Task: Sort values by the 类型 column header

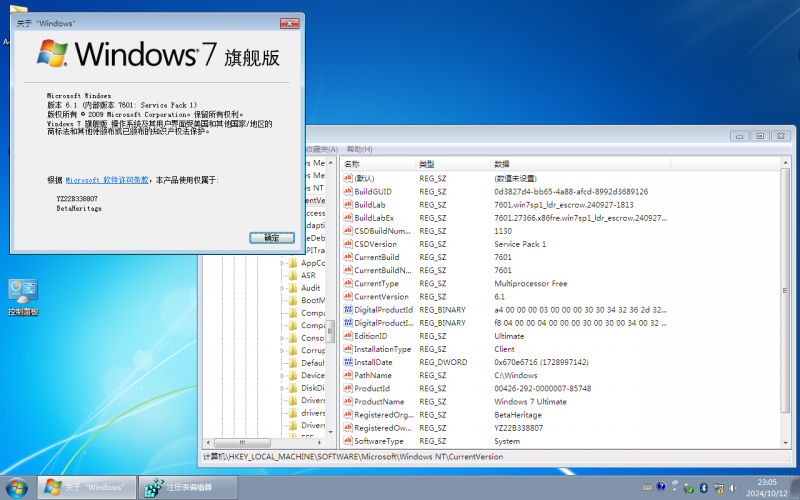Action: pos(453,164)
